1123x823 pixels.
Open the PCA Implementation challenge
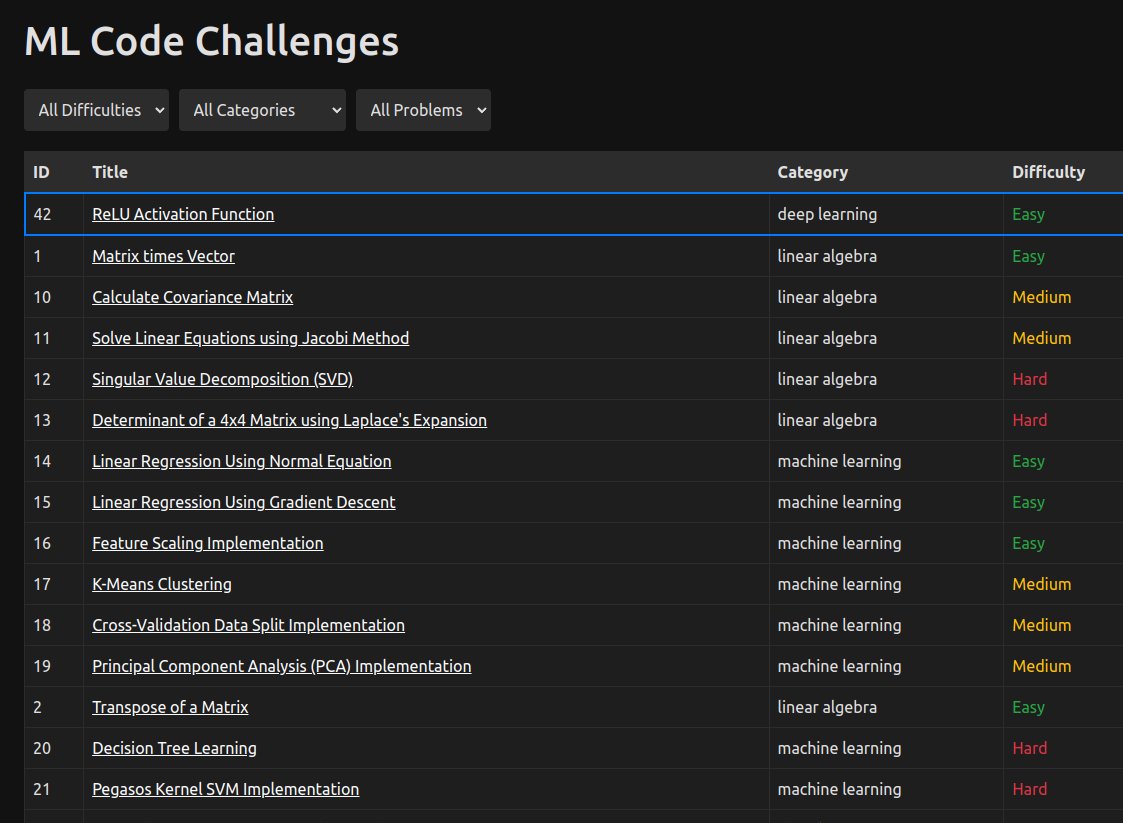point(281,666)
